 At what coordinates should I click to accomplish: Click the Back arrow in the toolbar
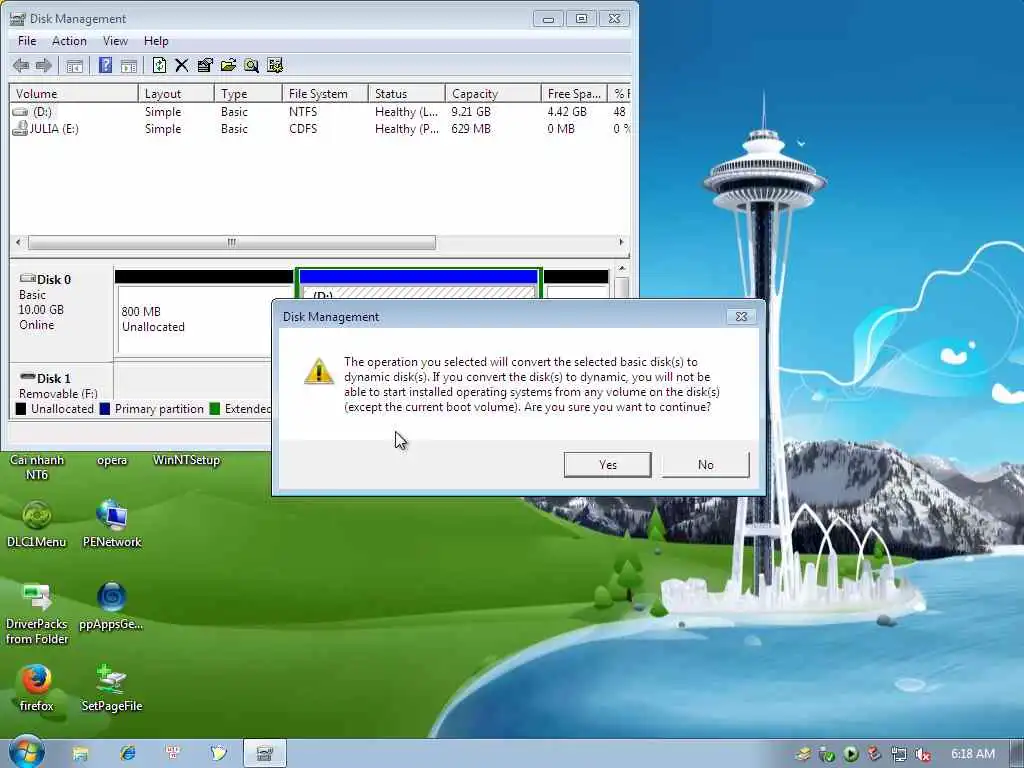click(x=21, y=65)
